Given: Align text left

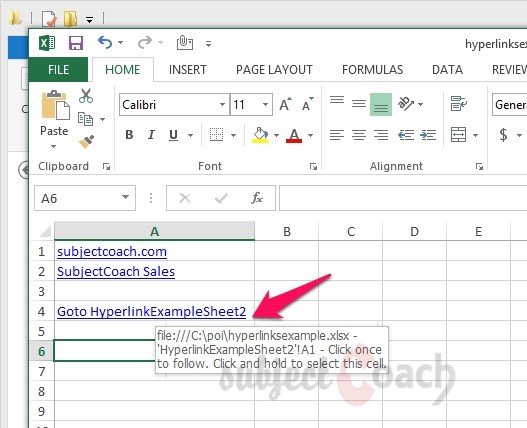Looking at the screenshot, I should click(337, 135).
